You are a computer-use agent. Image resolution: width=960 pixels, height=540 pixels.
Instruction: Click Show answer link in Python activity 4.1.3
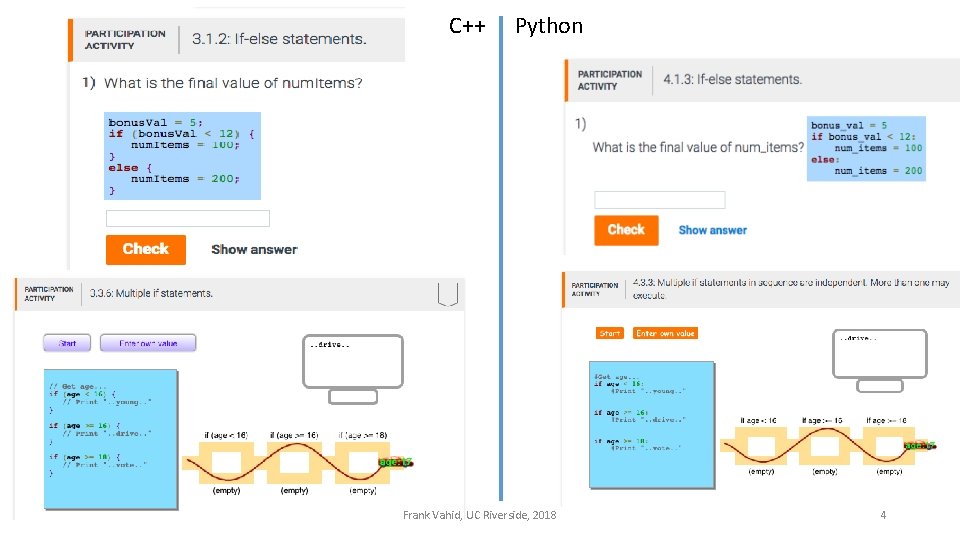click(713, 230)
